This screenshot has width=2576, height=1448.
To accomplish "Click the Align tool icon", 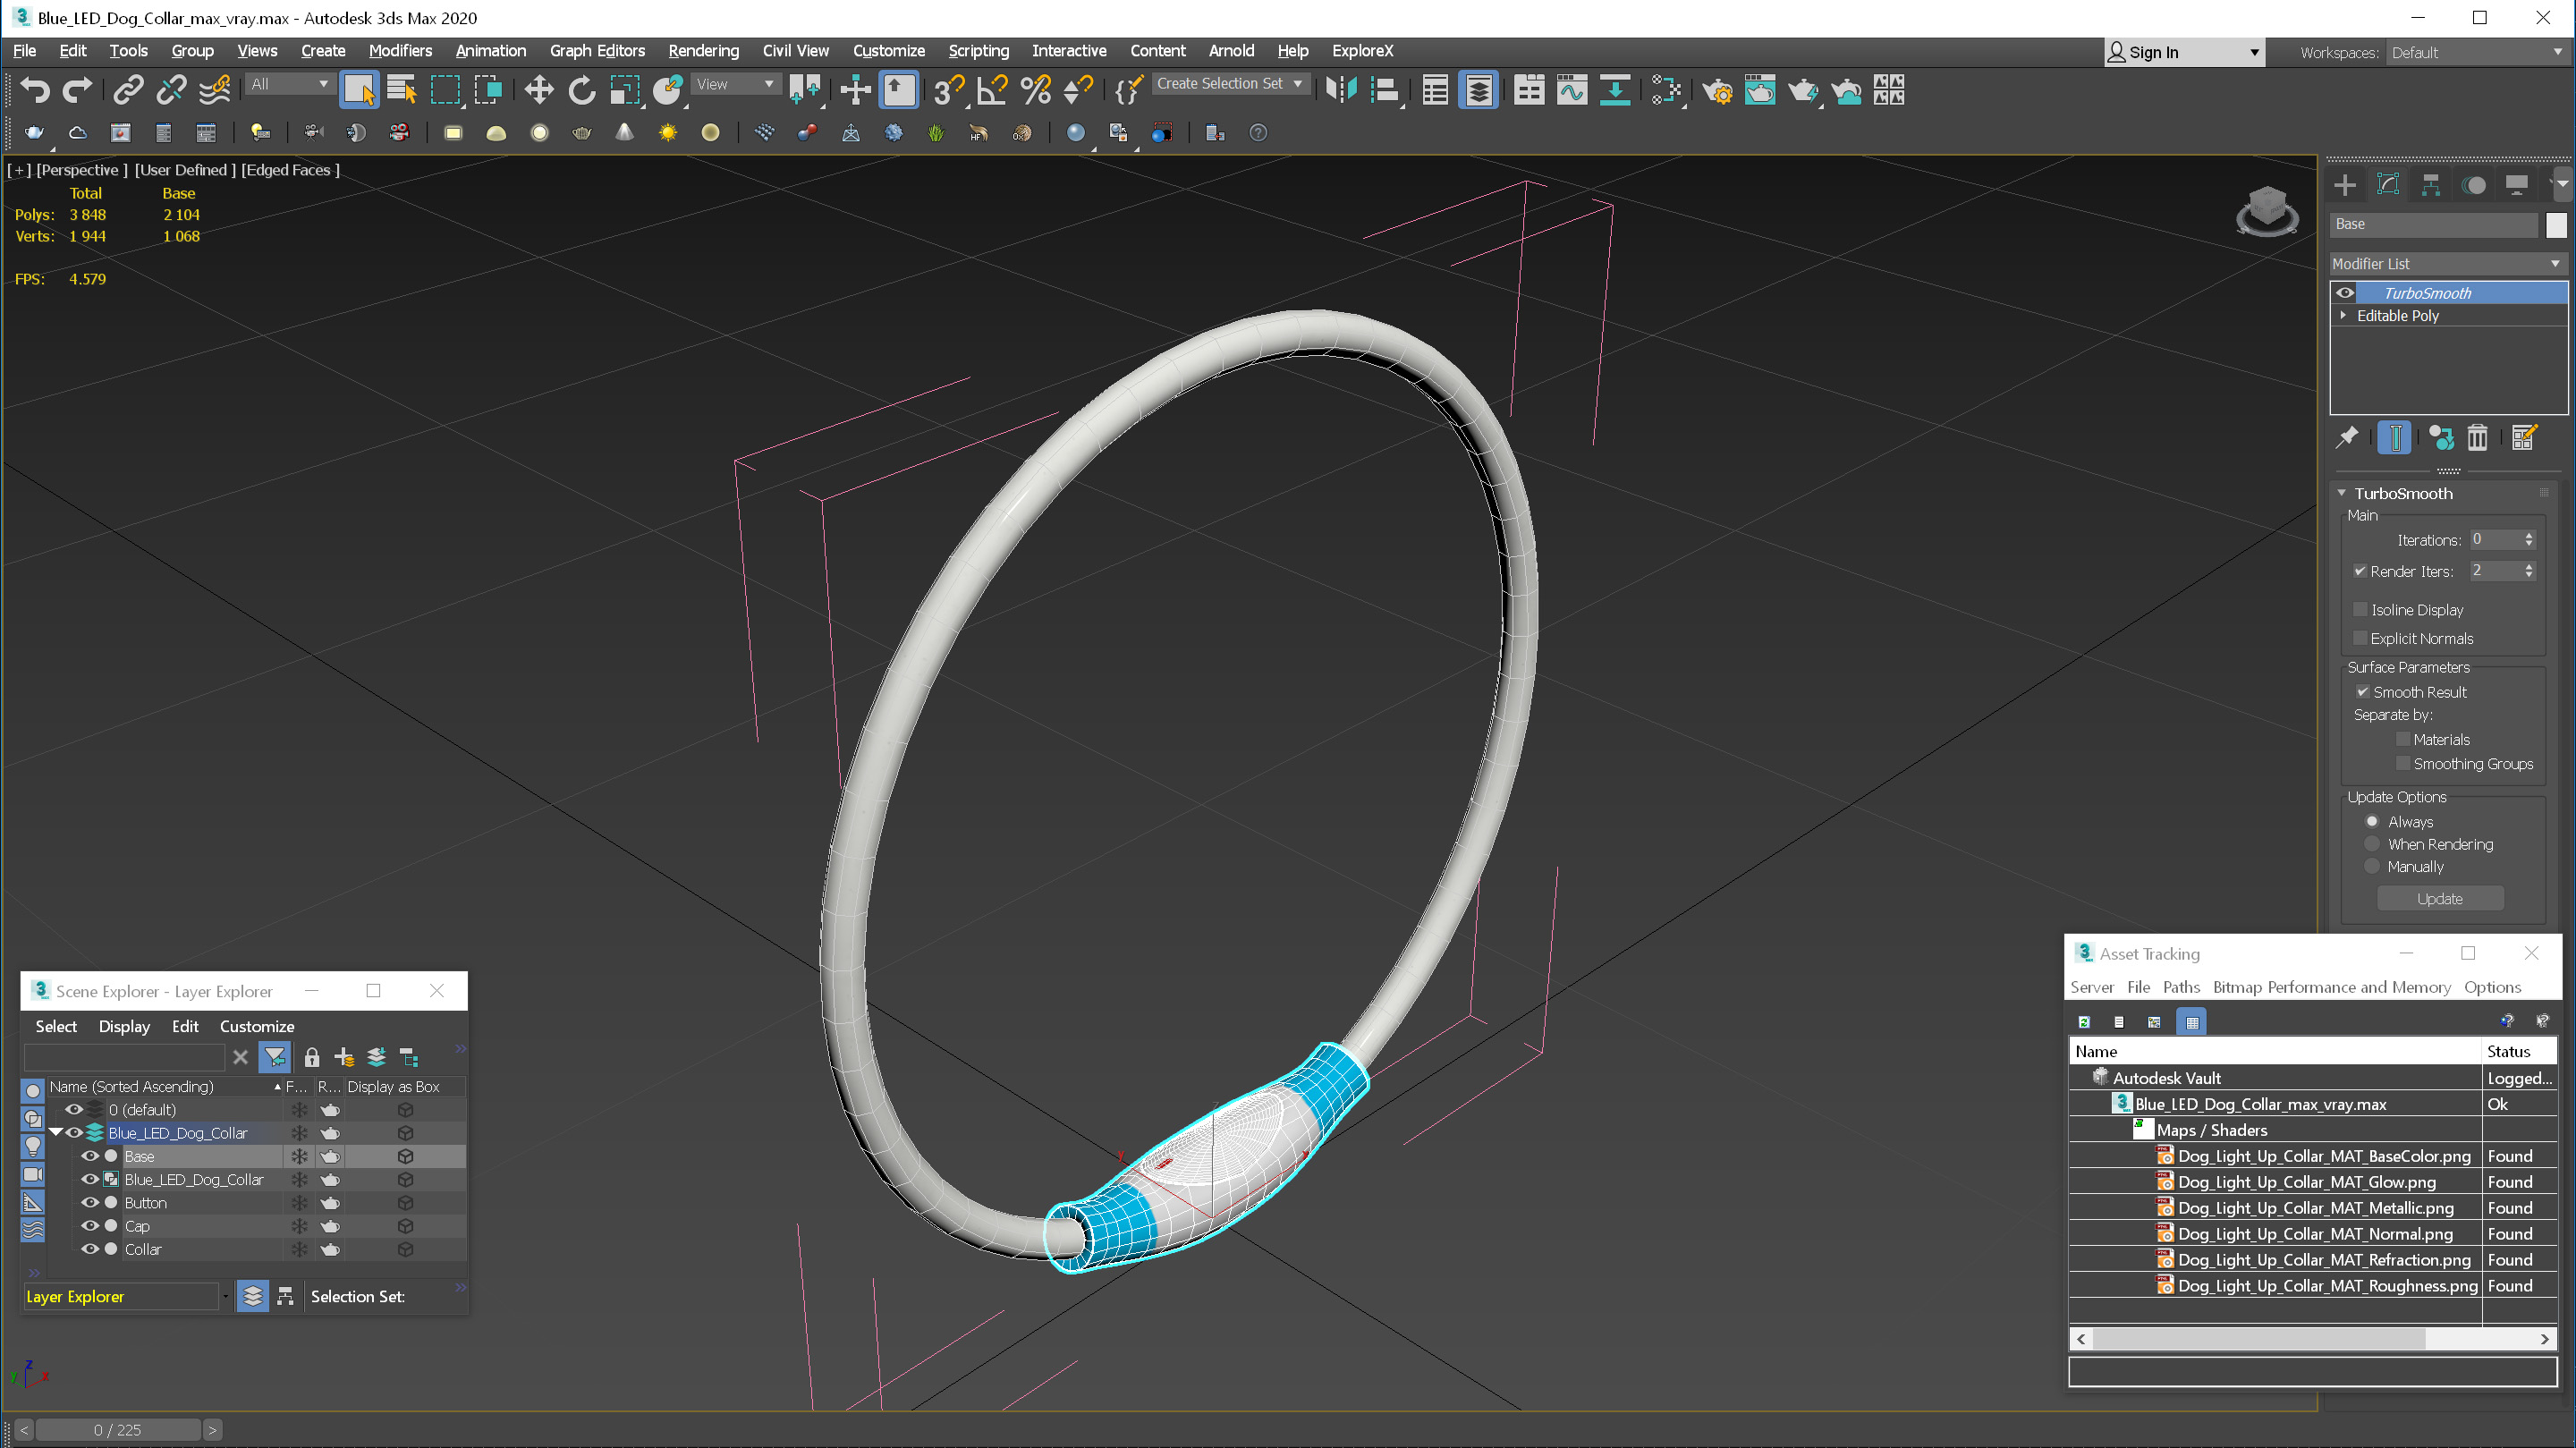I will click(x=1384, y=91).
